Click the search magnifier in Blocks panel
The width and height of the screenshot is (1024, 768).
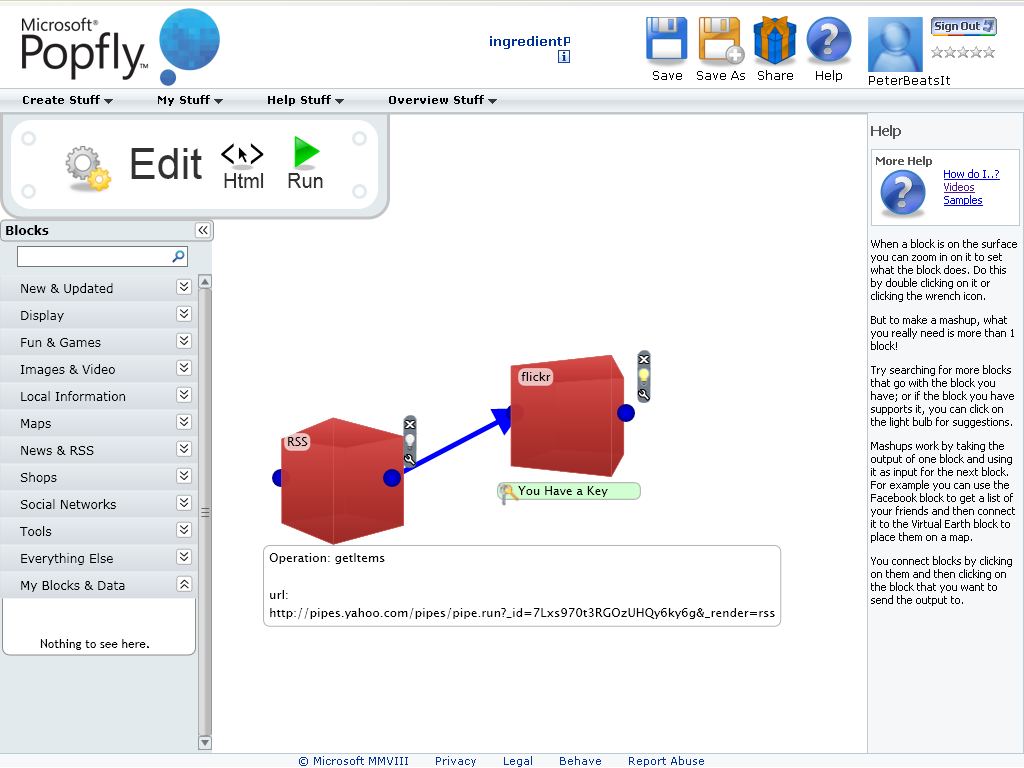178,256
